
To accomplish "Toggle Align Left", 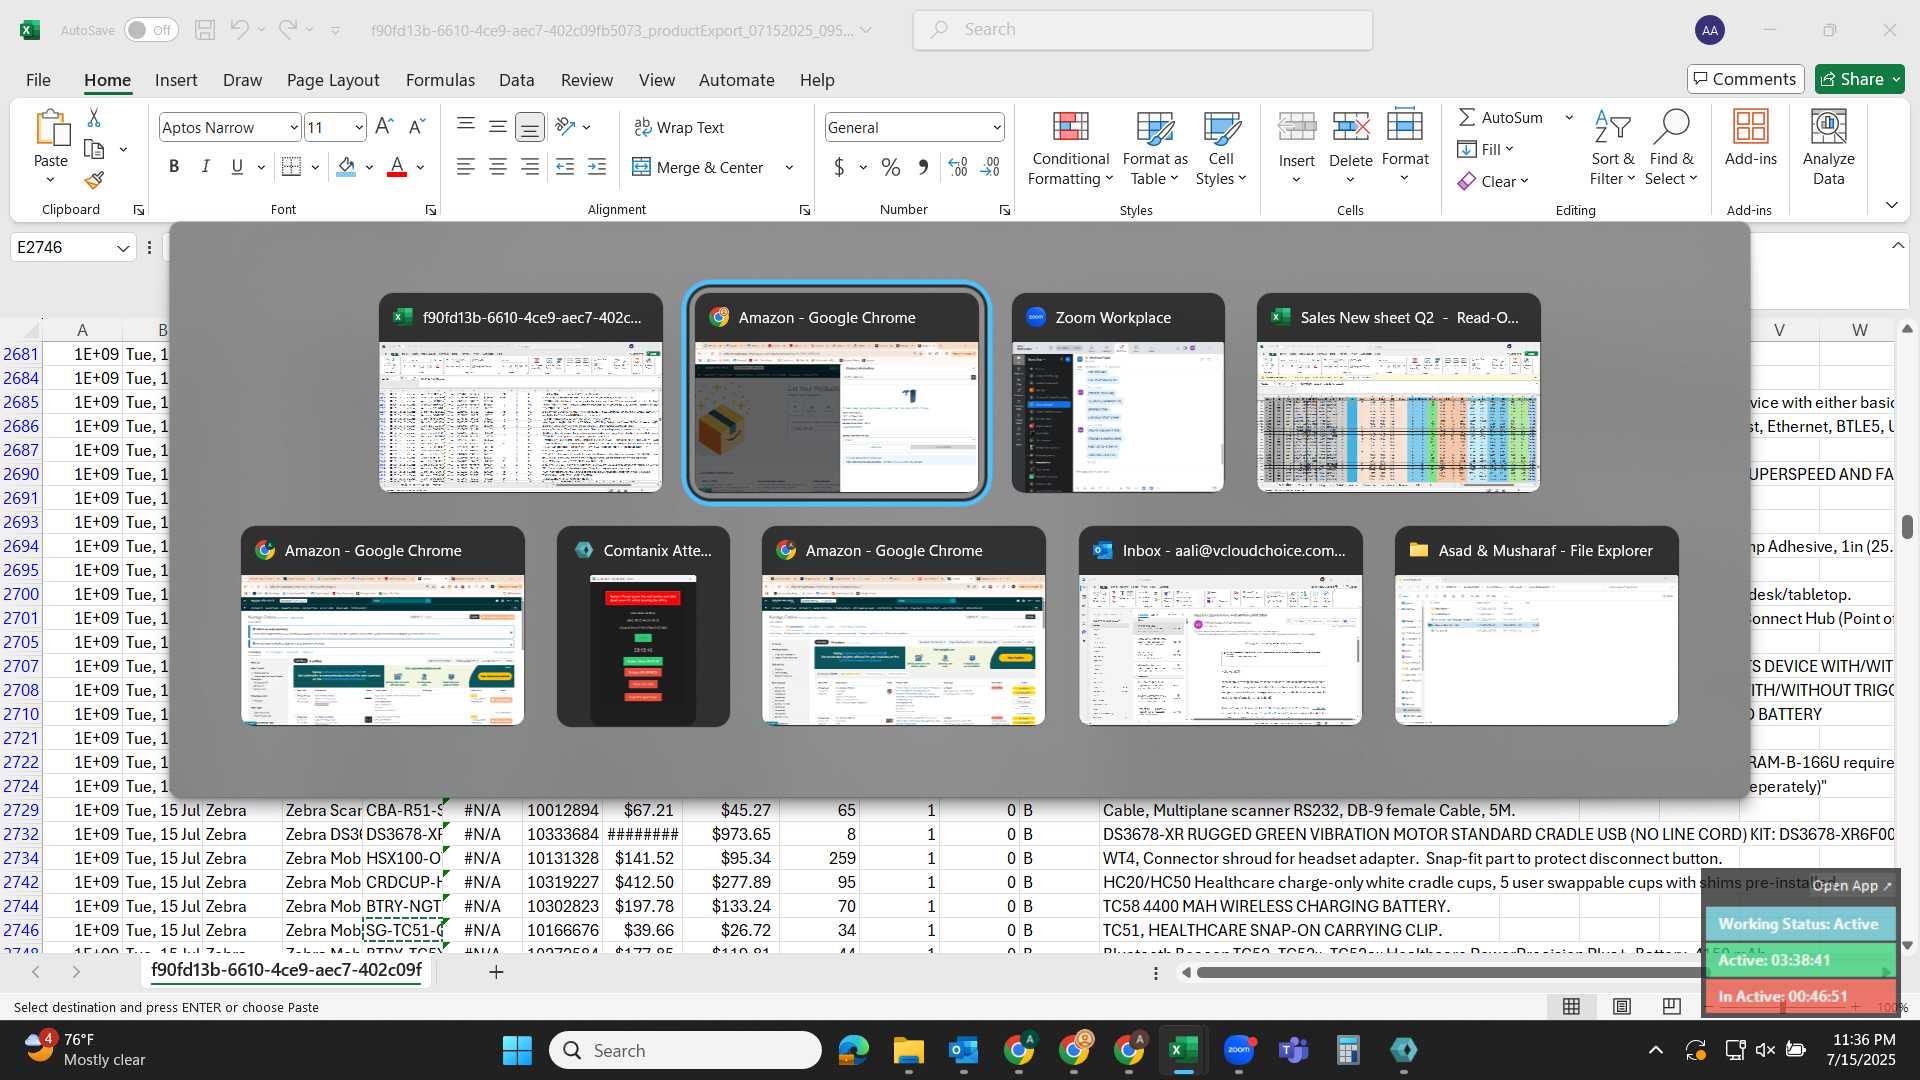I will (466, 167).
